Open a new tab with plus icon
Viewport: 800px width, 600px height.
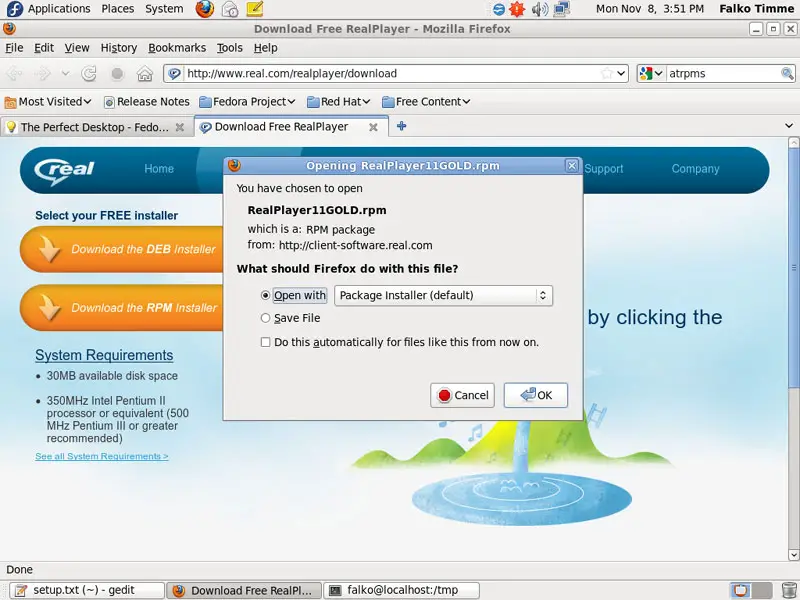[402, 126]
